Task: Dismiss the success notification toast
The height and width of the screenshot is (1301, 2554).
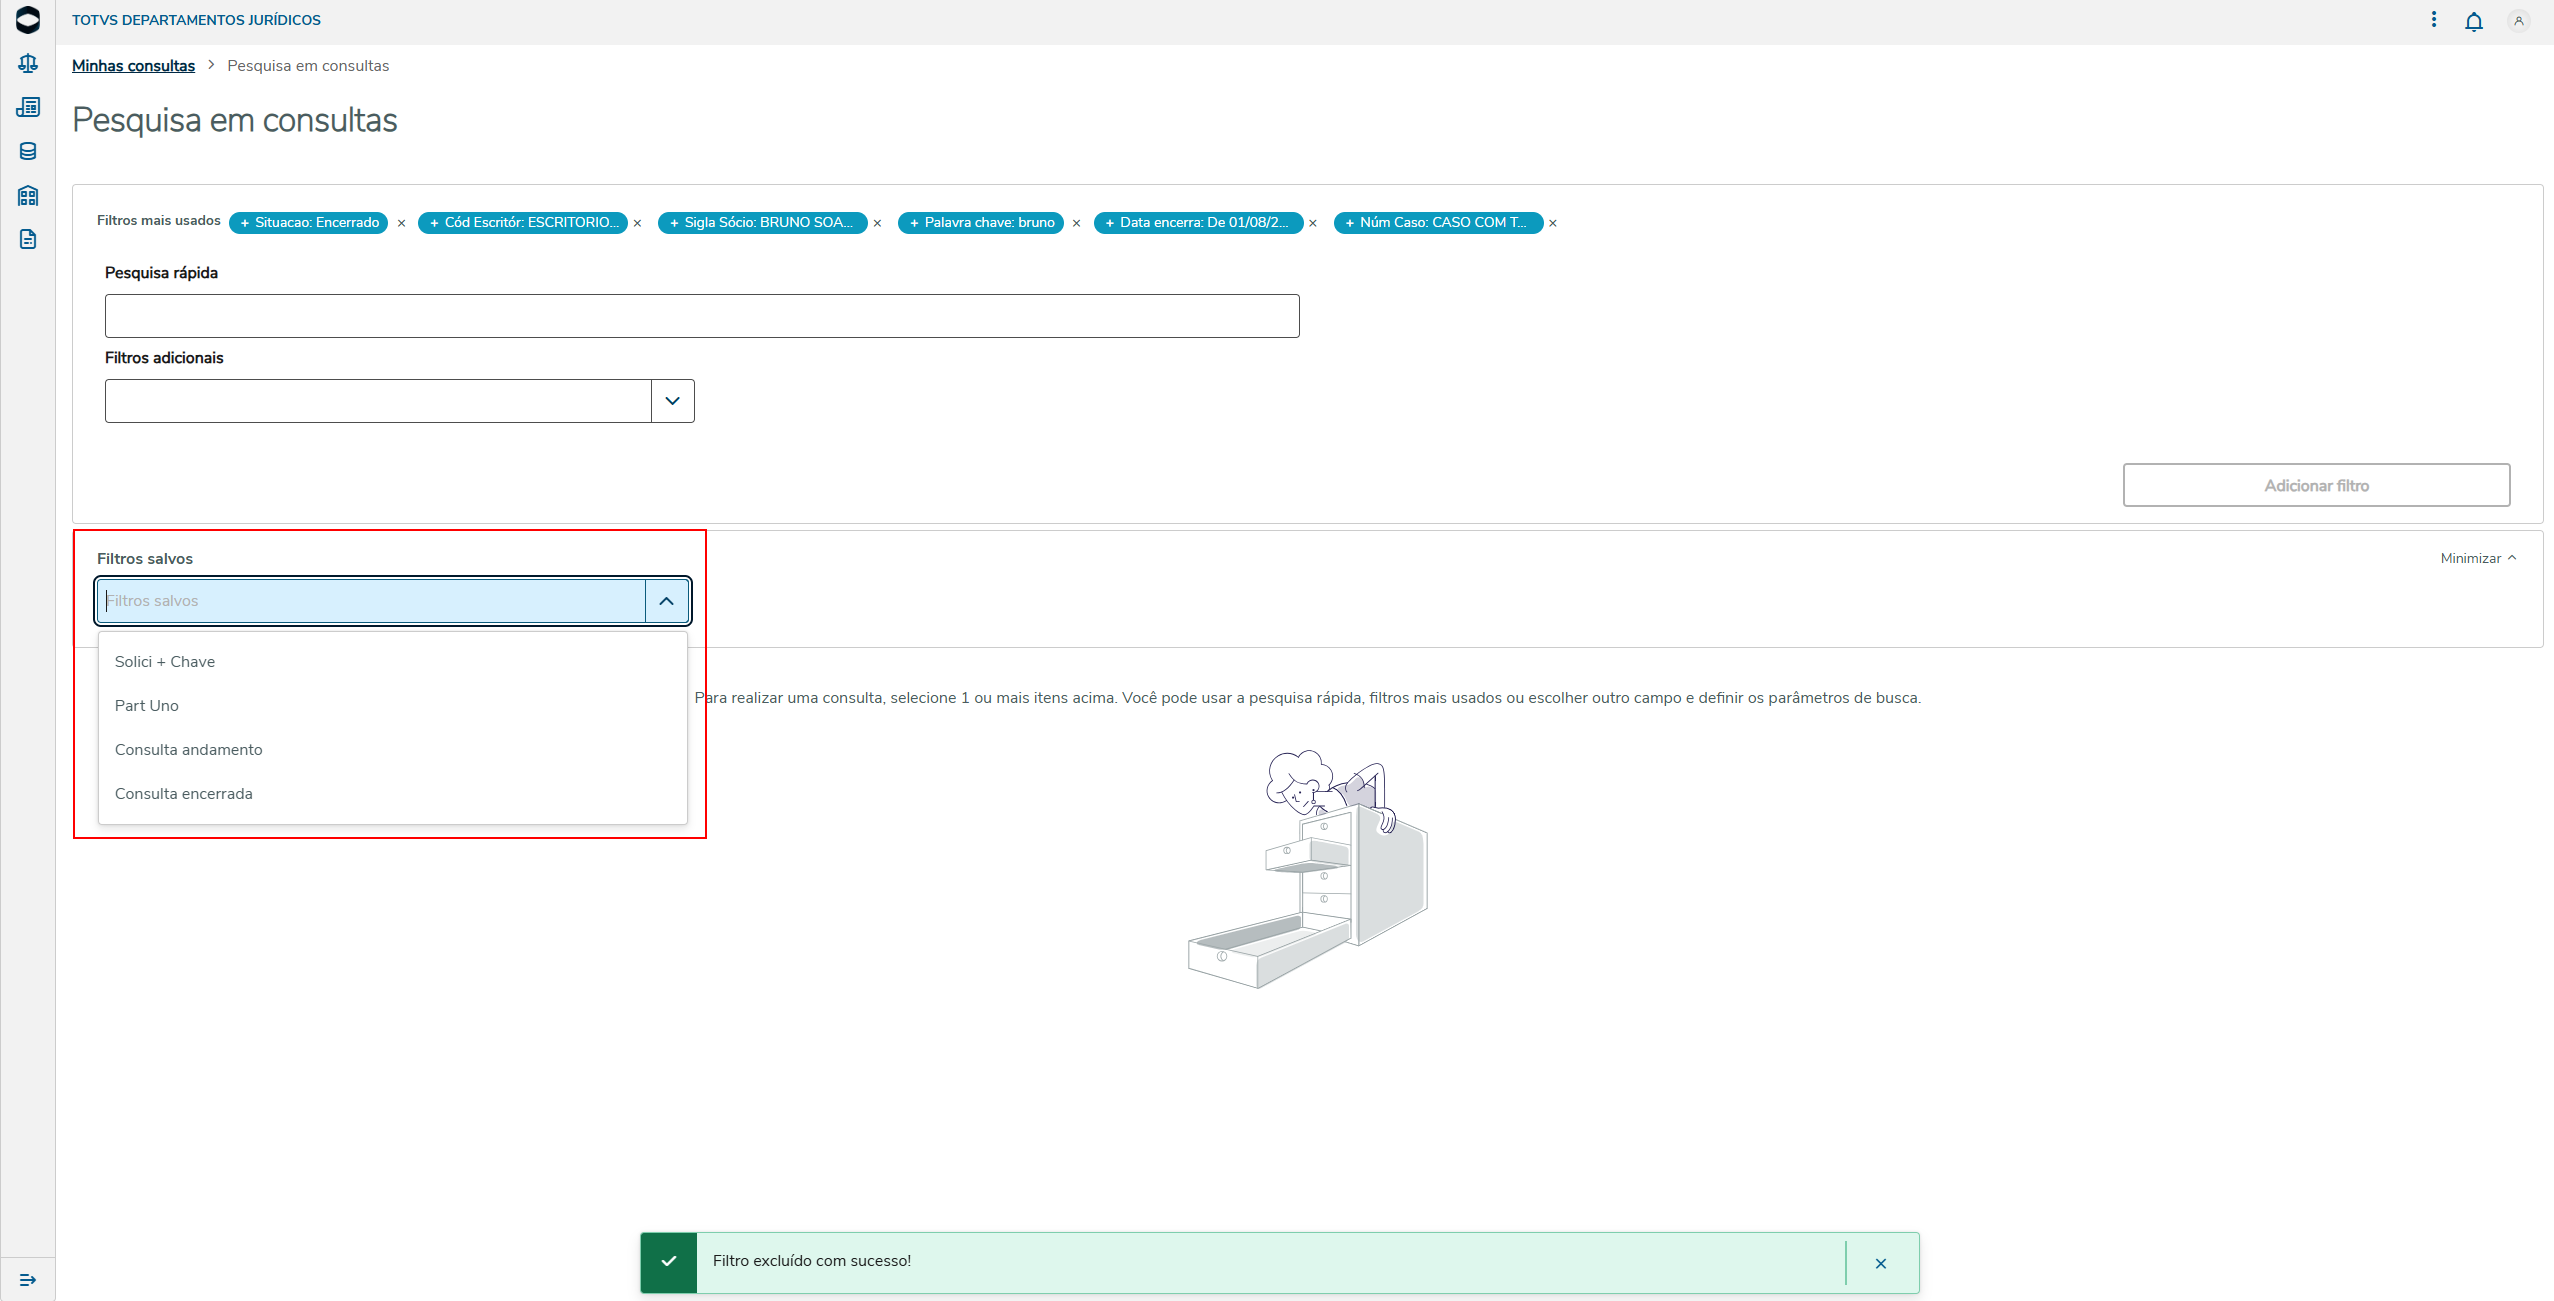Action: tap(1881, 1264)
